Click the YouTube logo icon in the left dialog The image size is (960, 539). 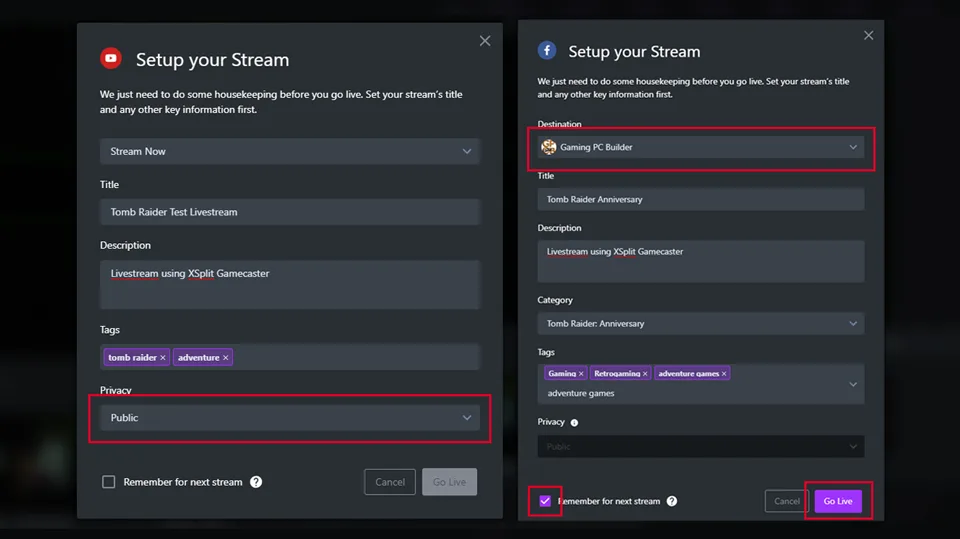pyautogui.click(x=111, y=58)
